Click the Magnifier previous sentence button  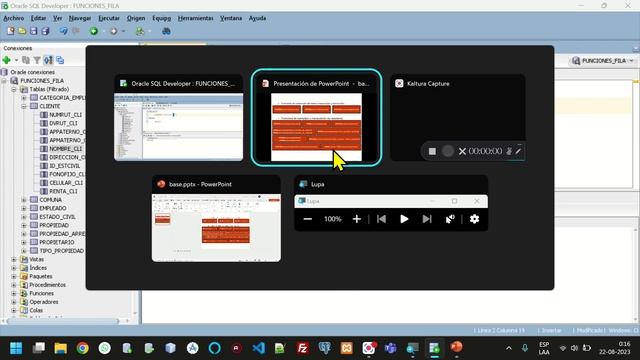click(x=381, y=219)
